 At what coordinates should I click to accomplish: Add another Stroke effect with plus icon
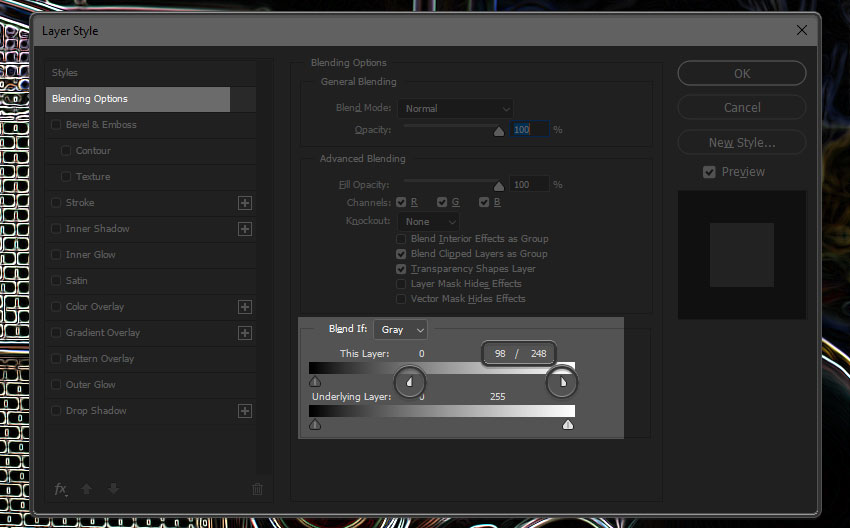tap(245, 203)
